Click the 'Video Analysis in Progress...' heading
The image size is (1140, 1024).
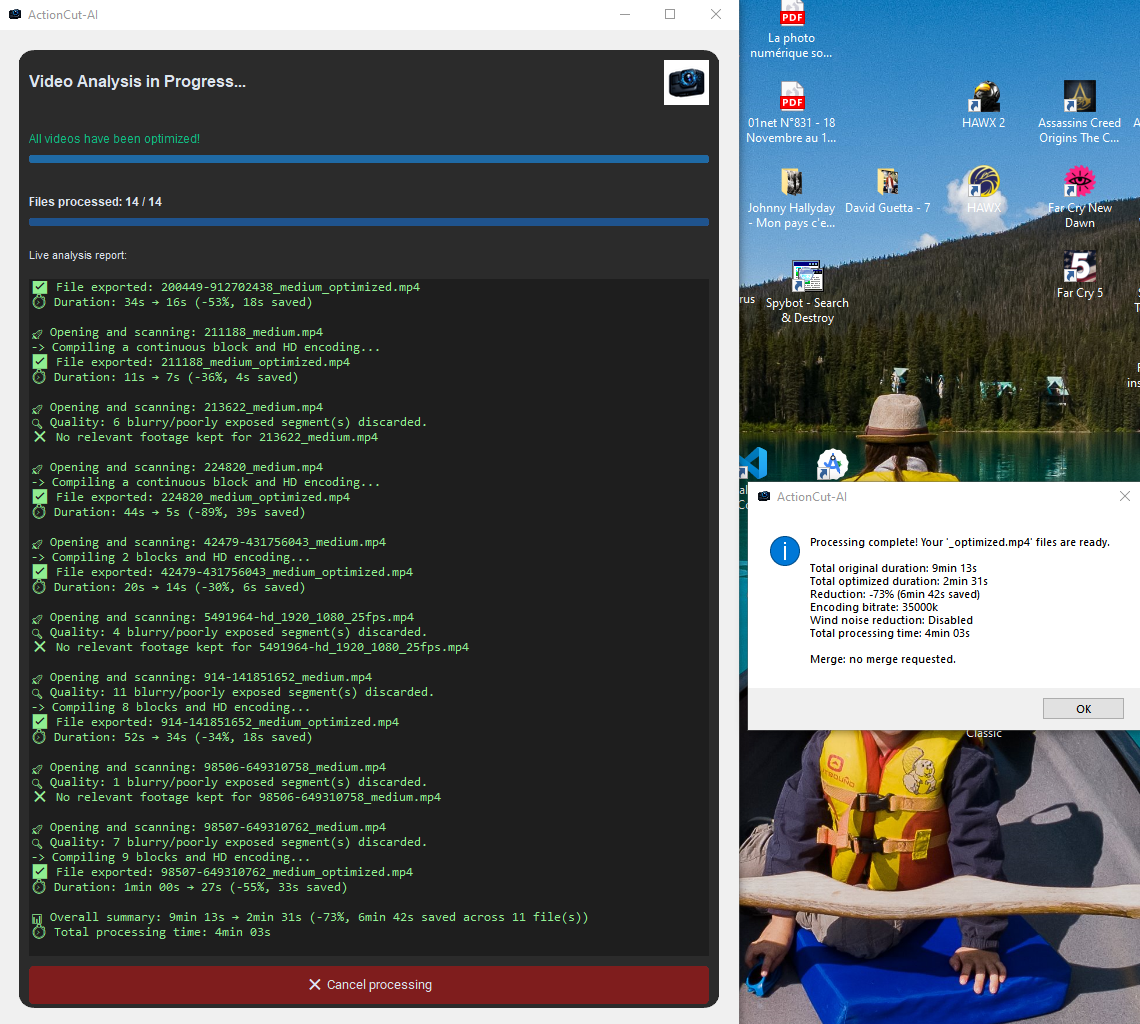tap(137, 81)
